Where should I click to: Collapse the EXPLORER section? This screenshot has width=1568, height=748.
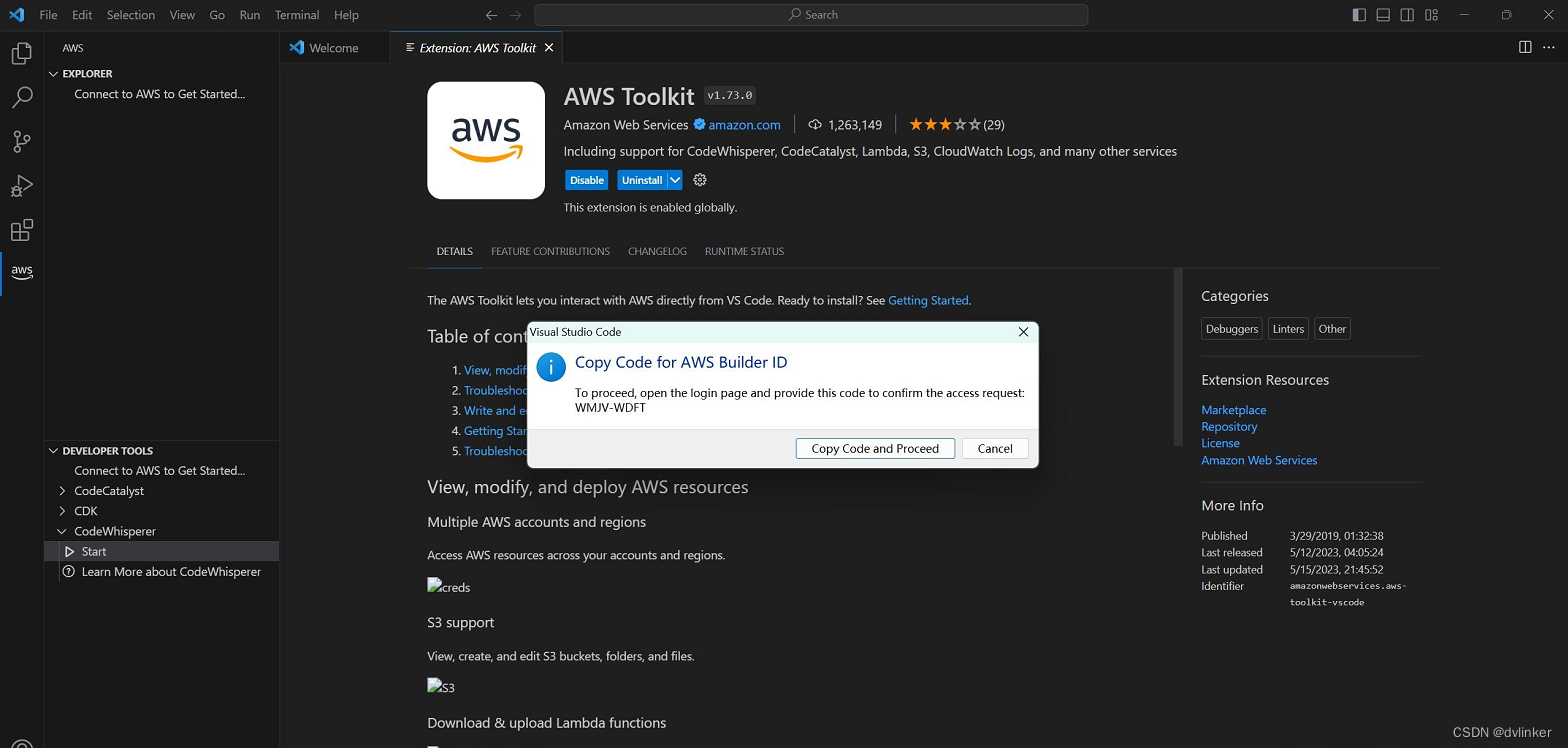54,74
